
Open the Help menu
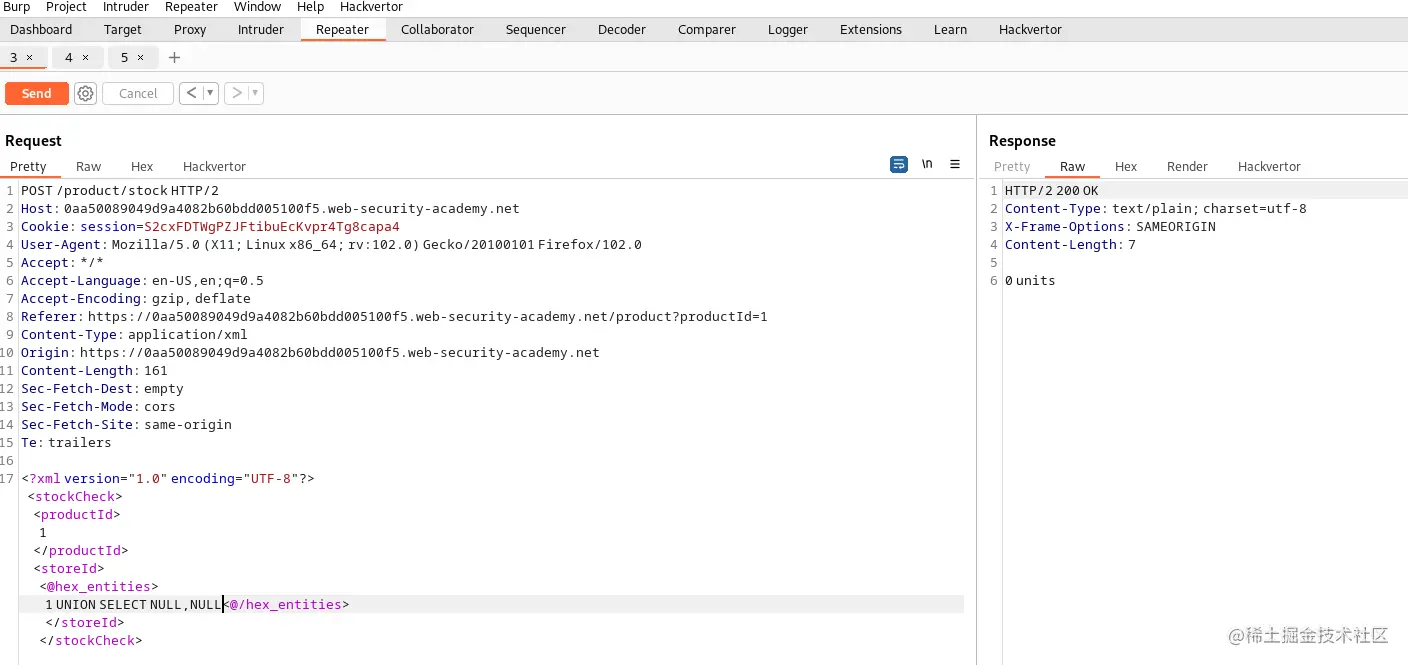click(310, 7)
